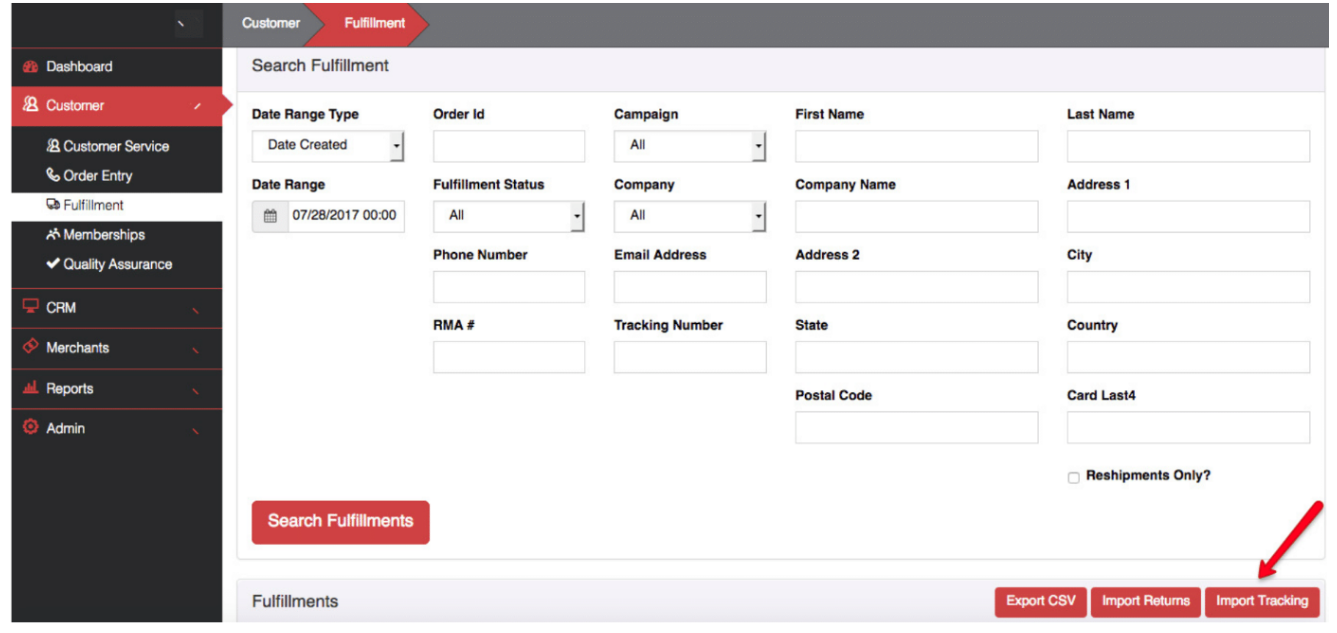Screen dimensions: 1337x633
Task: Expand the Campaign dropdown
Action: click(689, 146)
